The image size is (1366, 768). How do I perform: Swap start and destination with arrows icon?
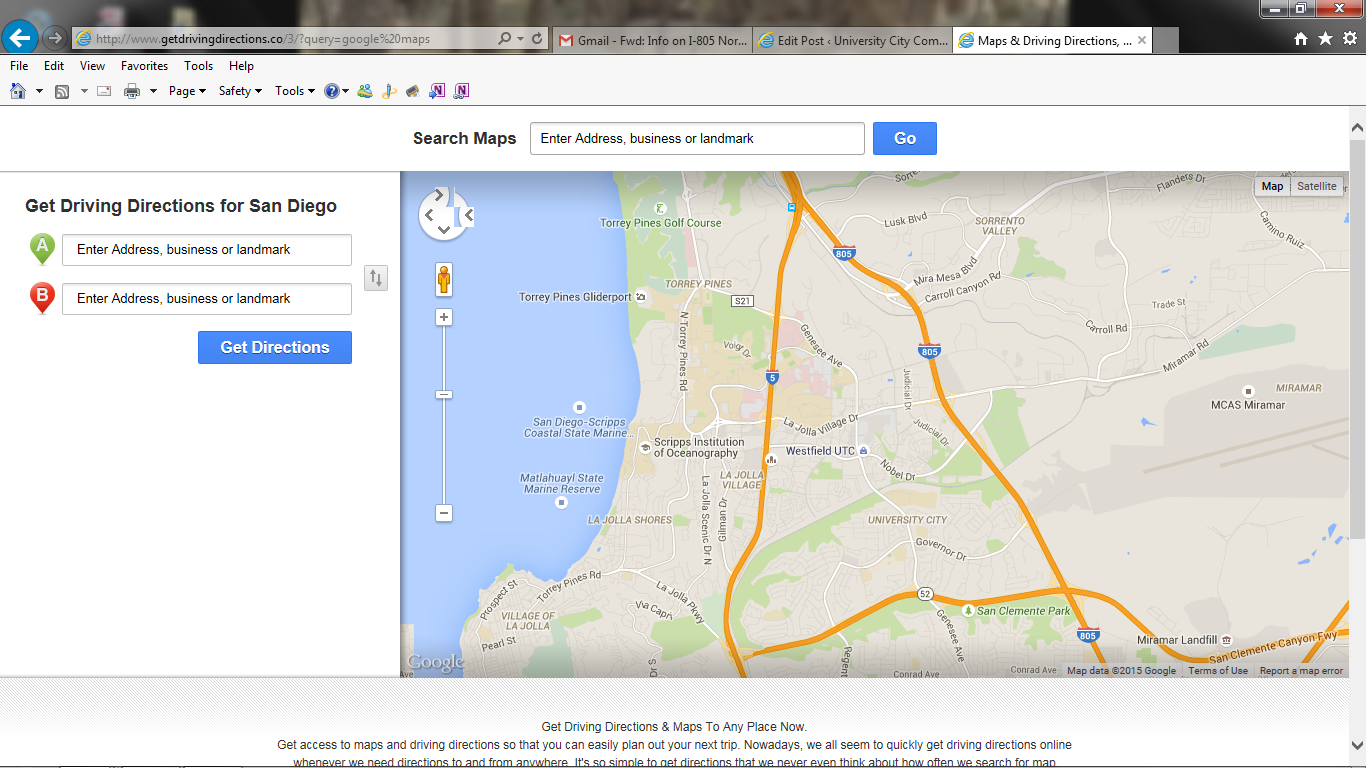click(376, 278)
